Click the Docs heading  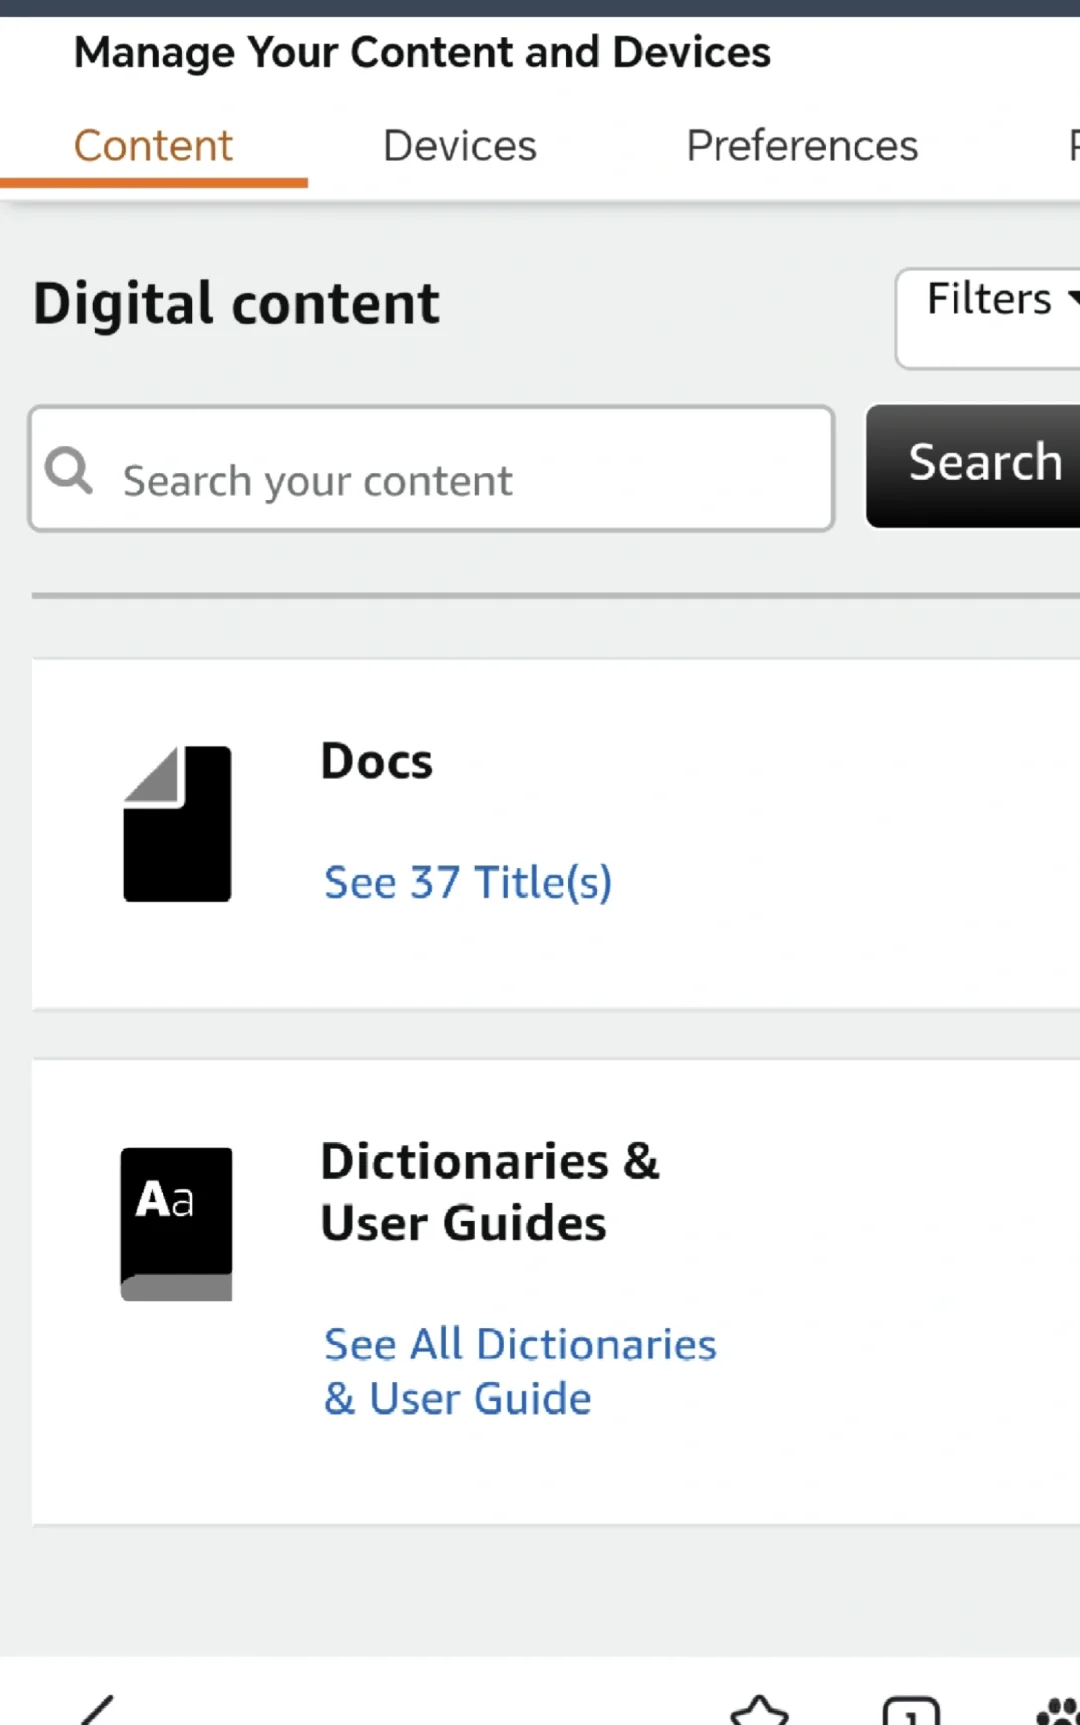(x=377, y=762)
